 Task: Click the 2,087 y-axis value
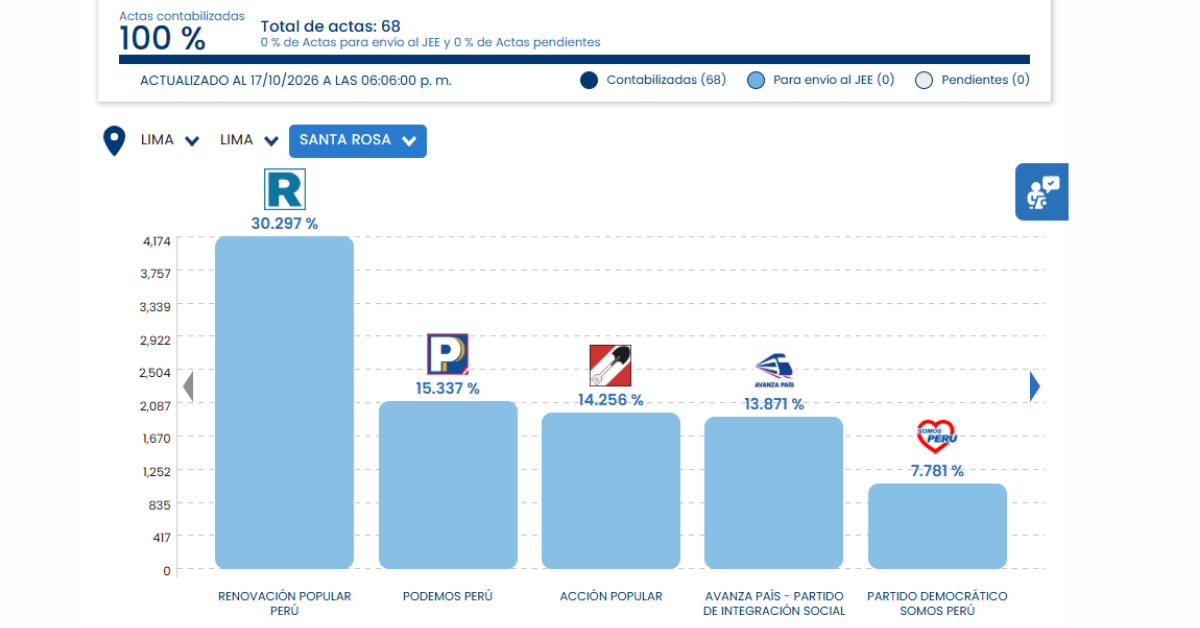pos(157,406)
